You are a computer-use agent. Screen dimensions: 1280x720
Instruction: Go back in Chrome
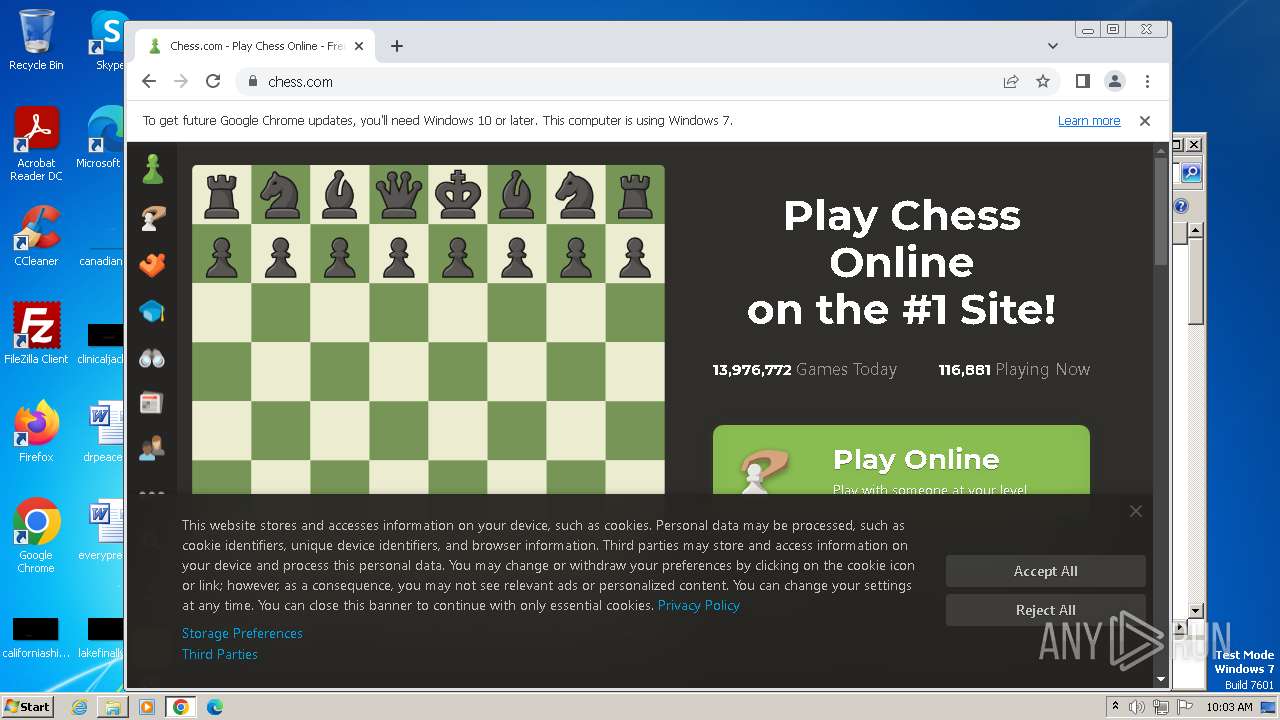coord(149,81)
